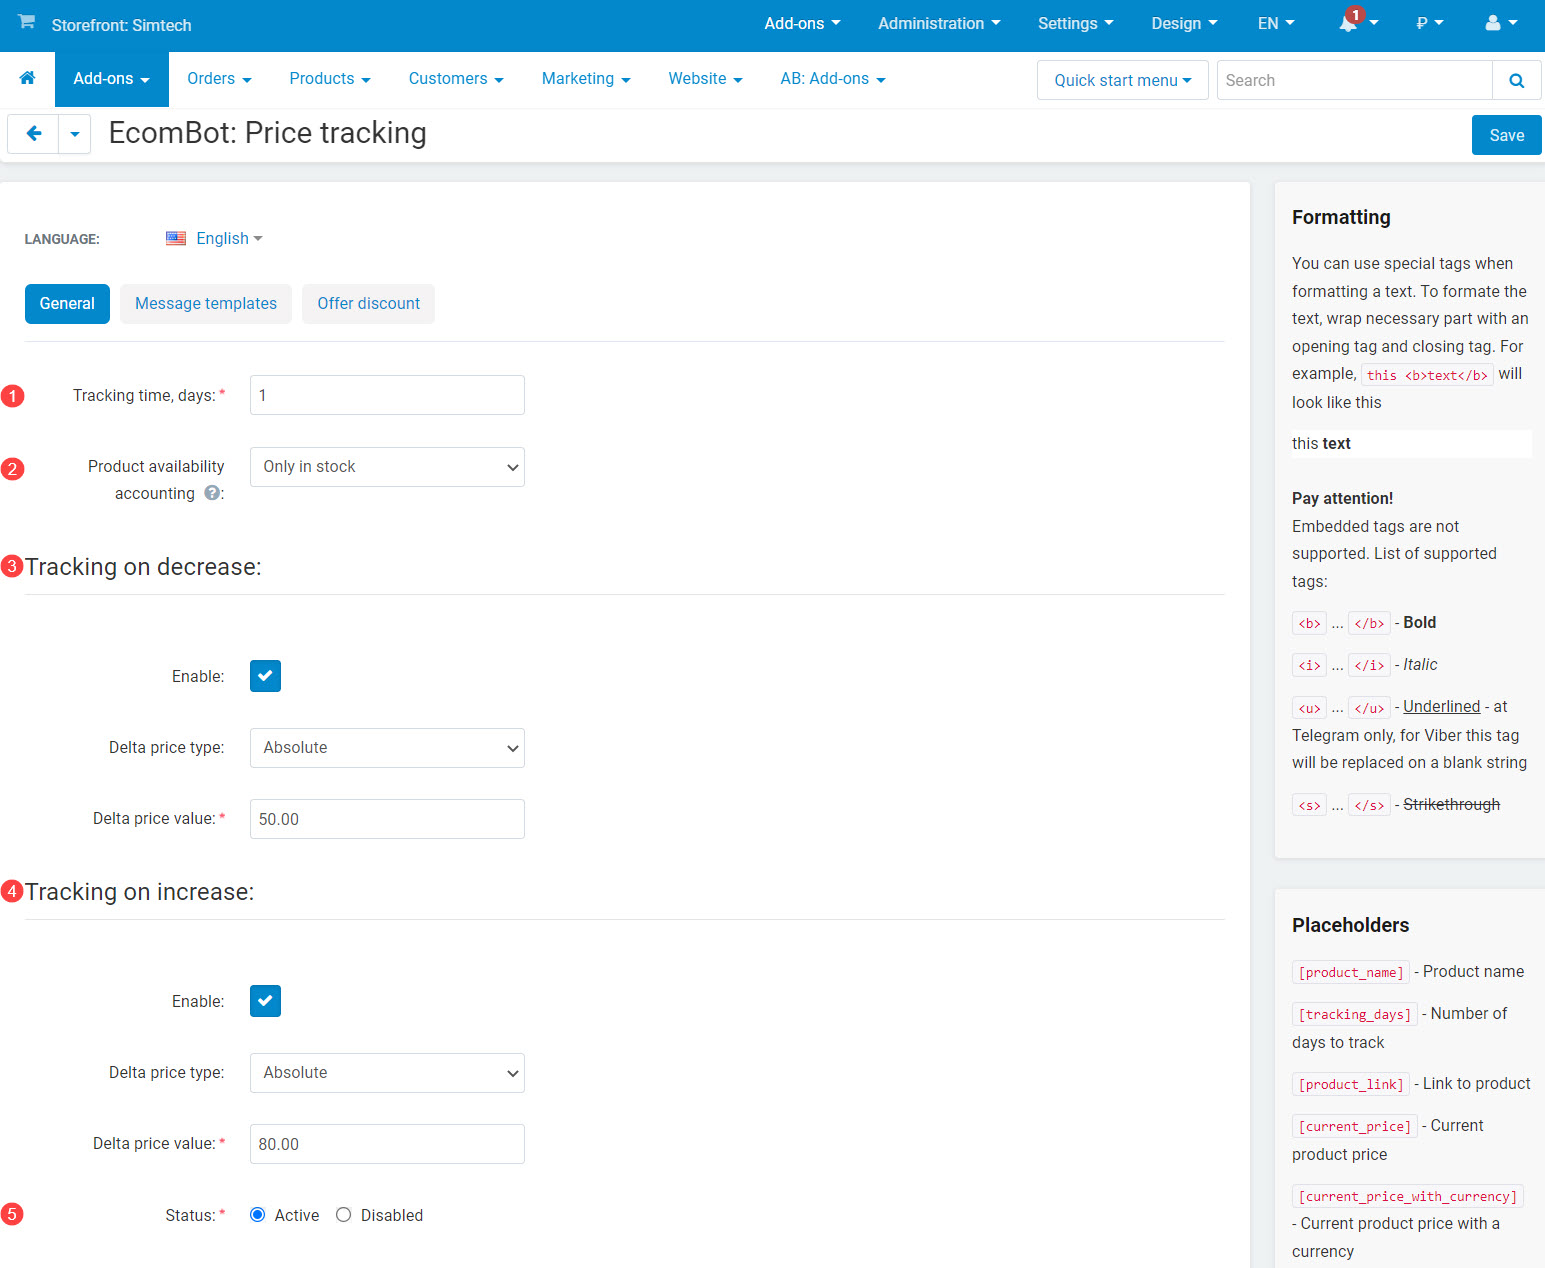Open the Product availability accounting dropdown
This screenshot has height=1268, width=1545.
[387, 466]
